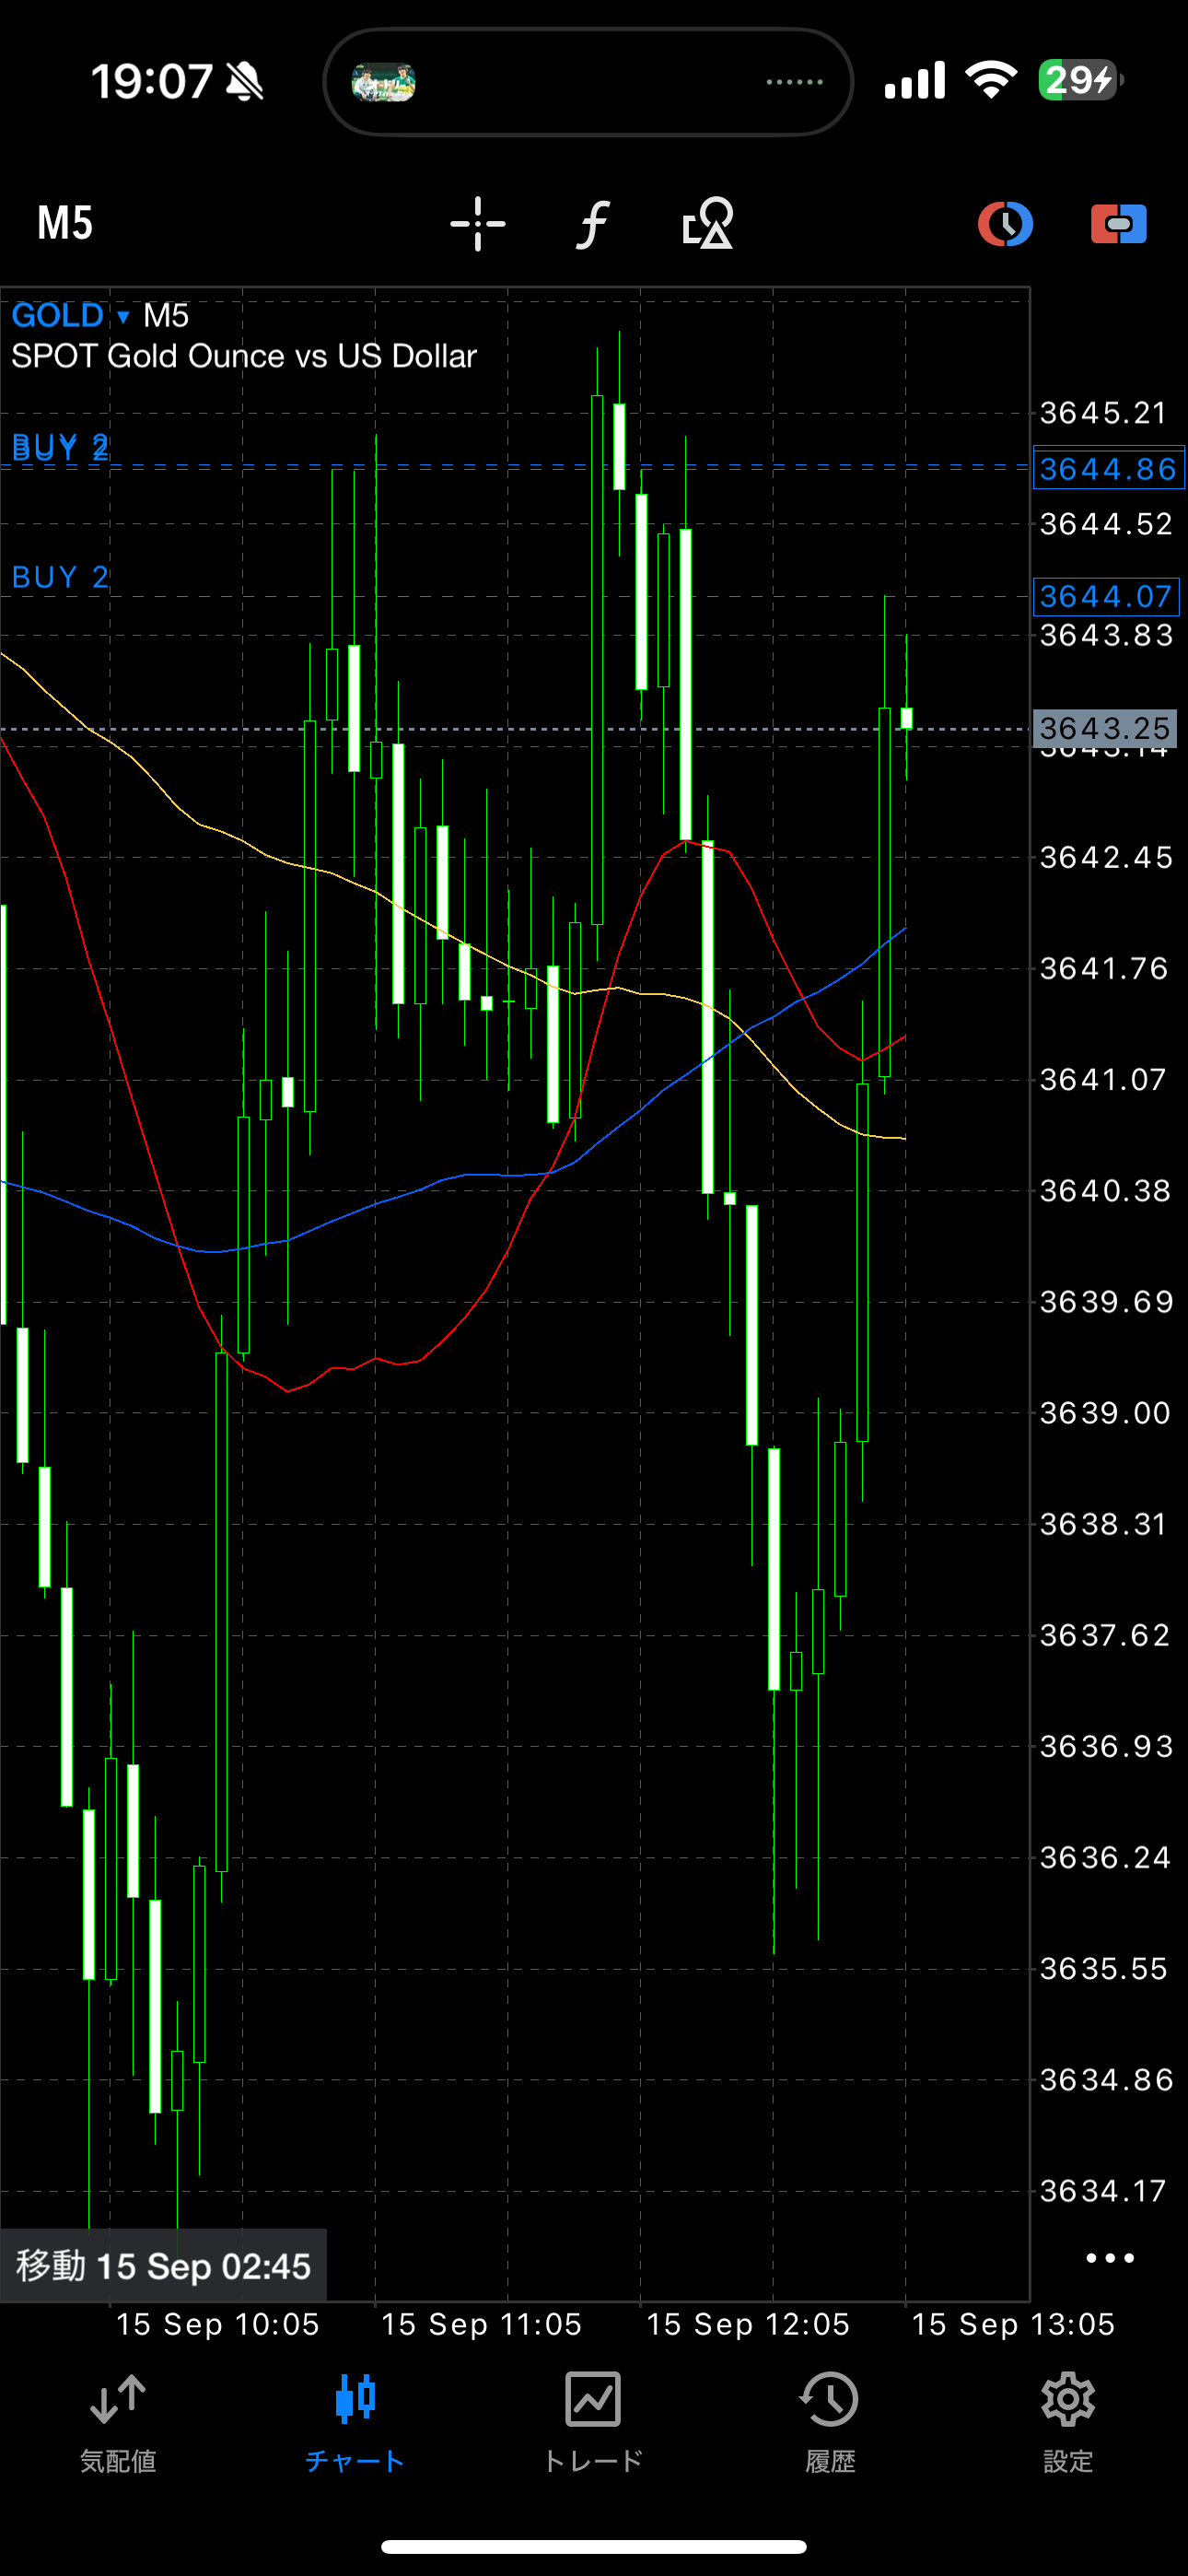Tap the lower BUY 2 order label
1188x2576 pixels.
tap(60, 577)
